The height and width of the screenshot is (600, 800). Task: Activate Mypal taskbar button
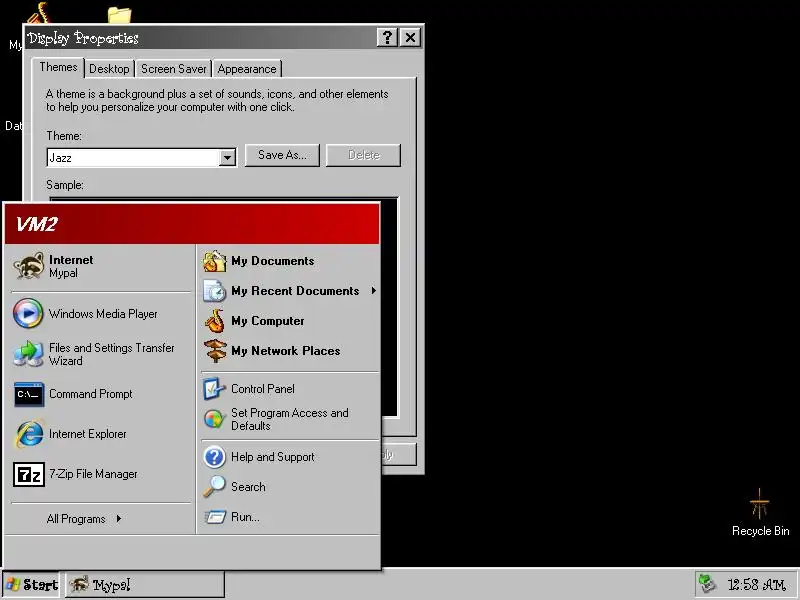pyautogui.click(x=144, y=584)
